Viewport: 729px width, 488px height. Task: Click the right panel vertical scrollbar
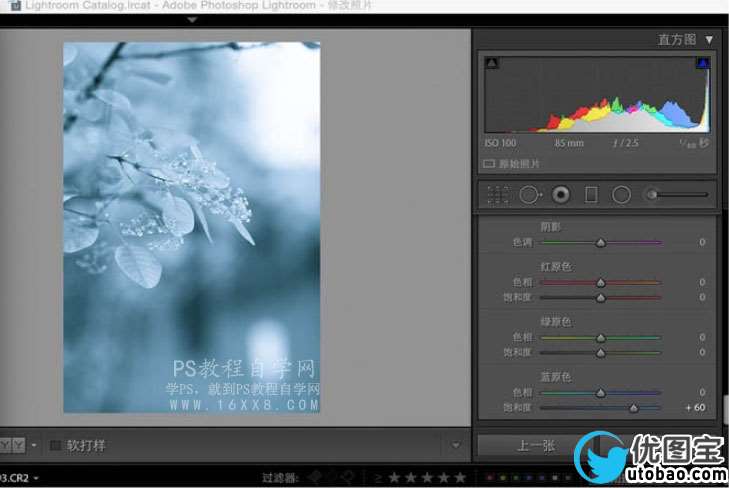point(726,408)
